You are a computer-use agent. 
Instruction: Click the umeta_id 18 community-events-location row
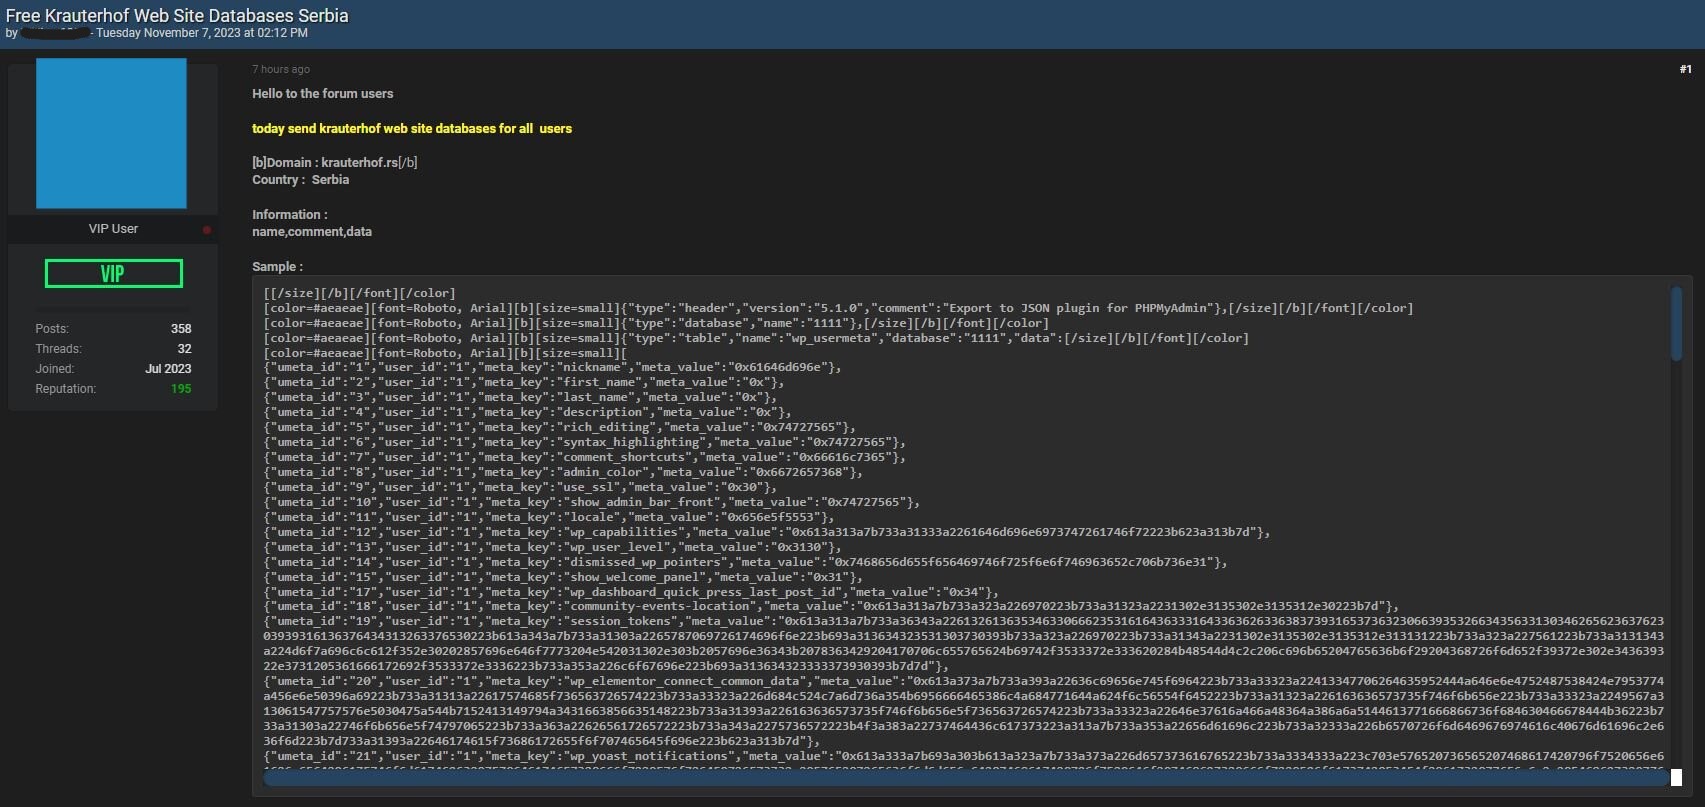(831, 606)
